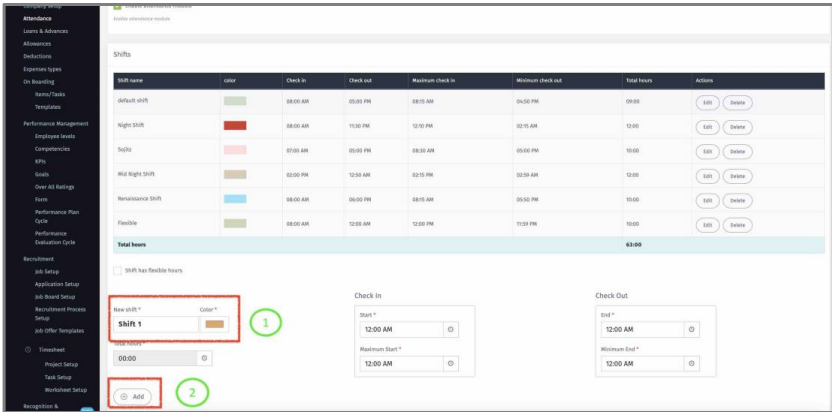This screenshot has width=832, height=412.
Task: Click clock icon beside Minimum End
Action: click(691, 363)
